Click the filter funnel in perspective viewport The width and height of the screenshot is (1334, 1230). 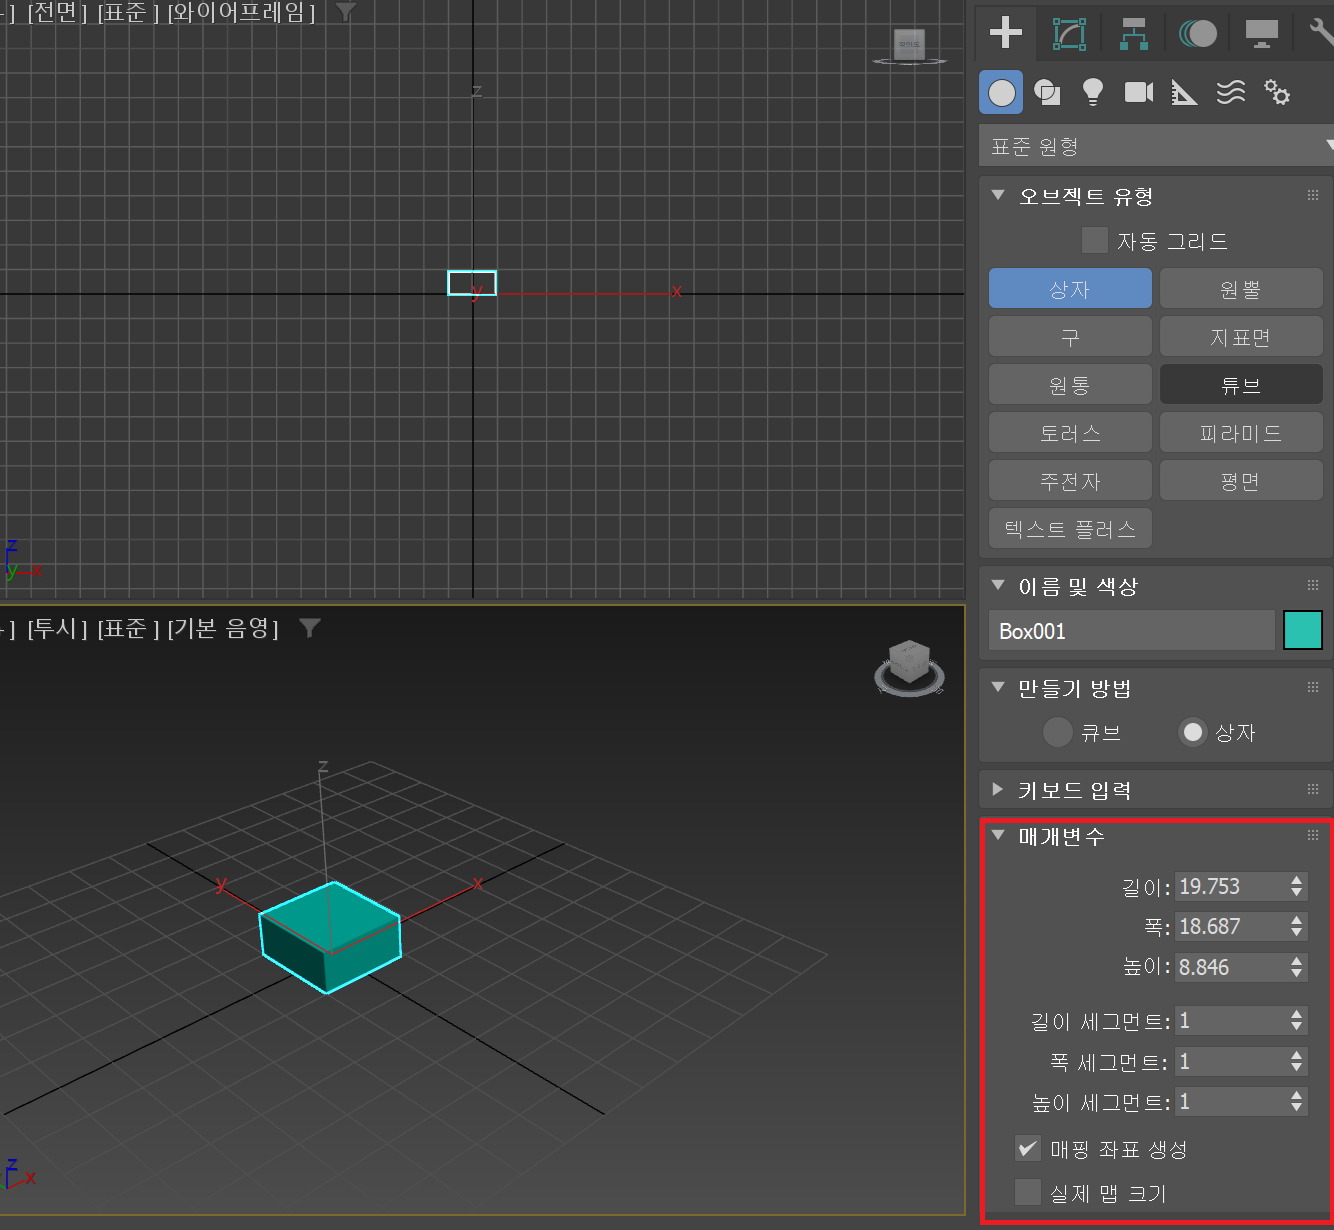310,628
